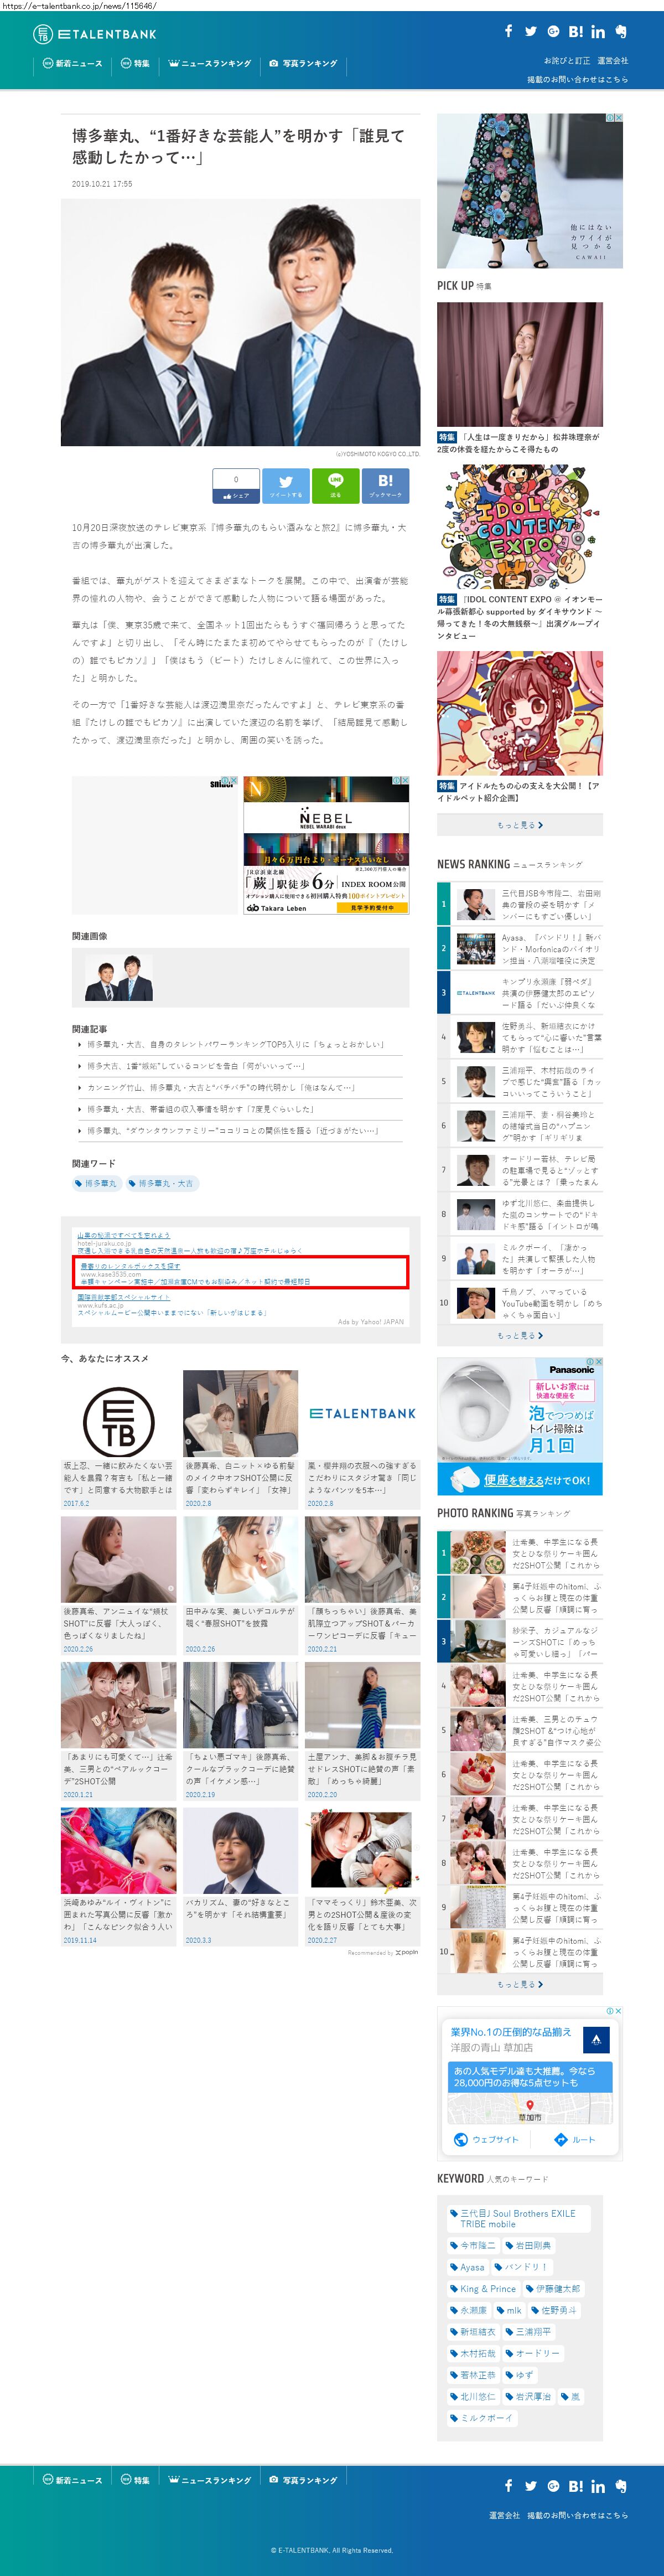This screenshot has height=2576, width=664.
Task: Open the 関連画像 related image thumbnail
Action: [119, 978]
